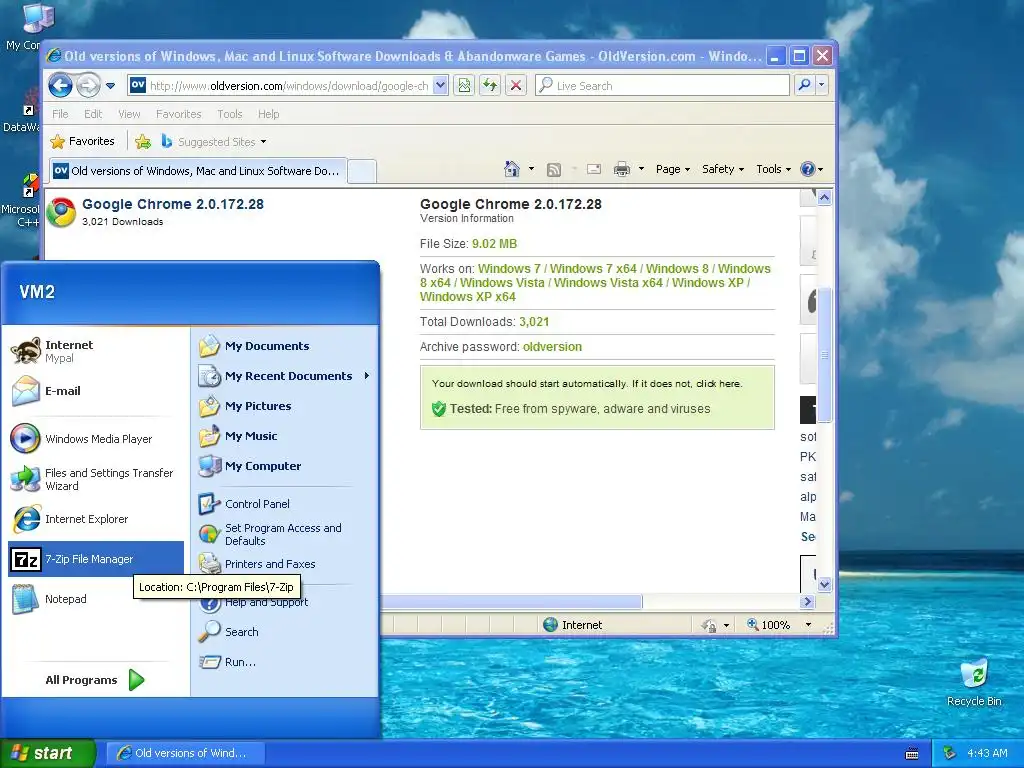
Task: Open Set Program Access and Defaults
Action: [285, 534]
